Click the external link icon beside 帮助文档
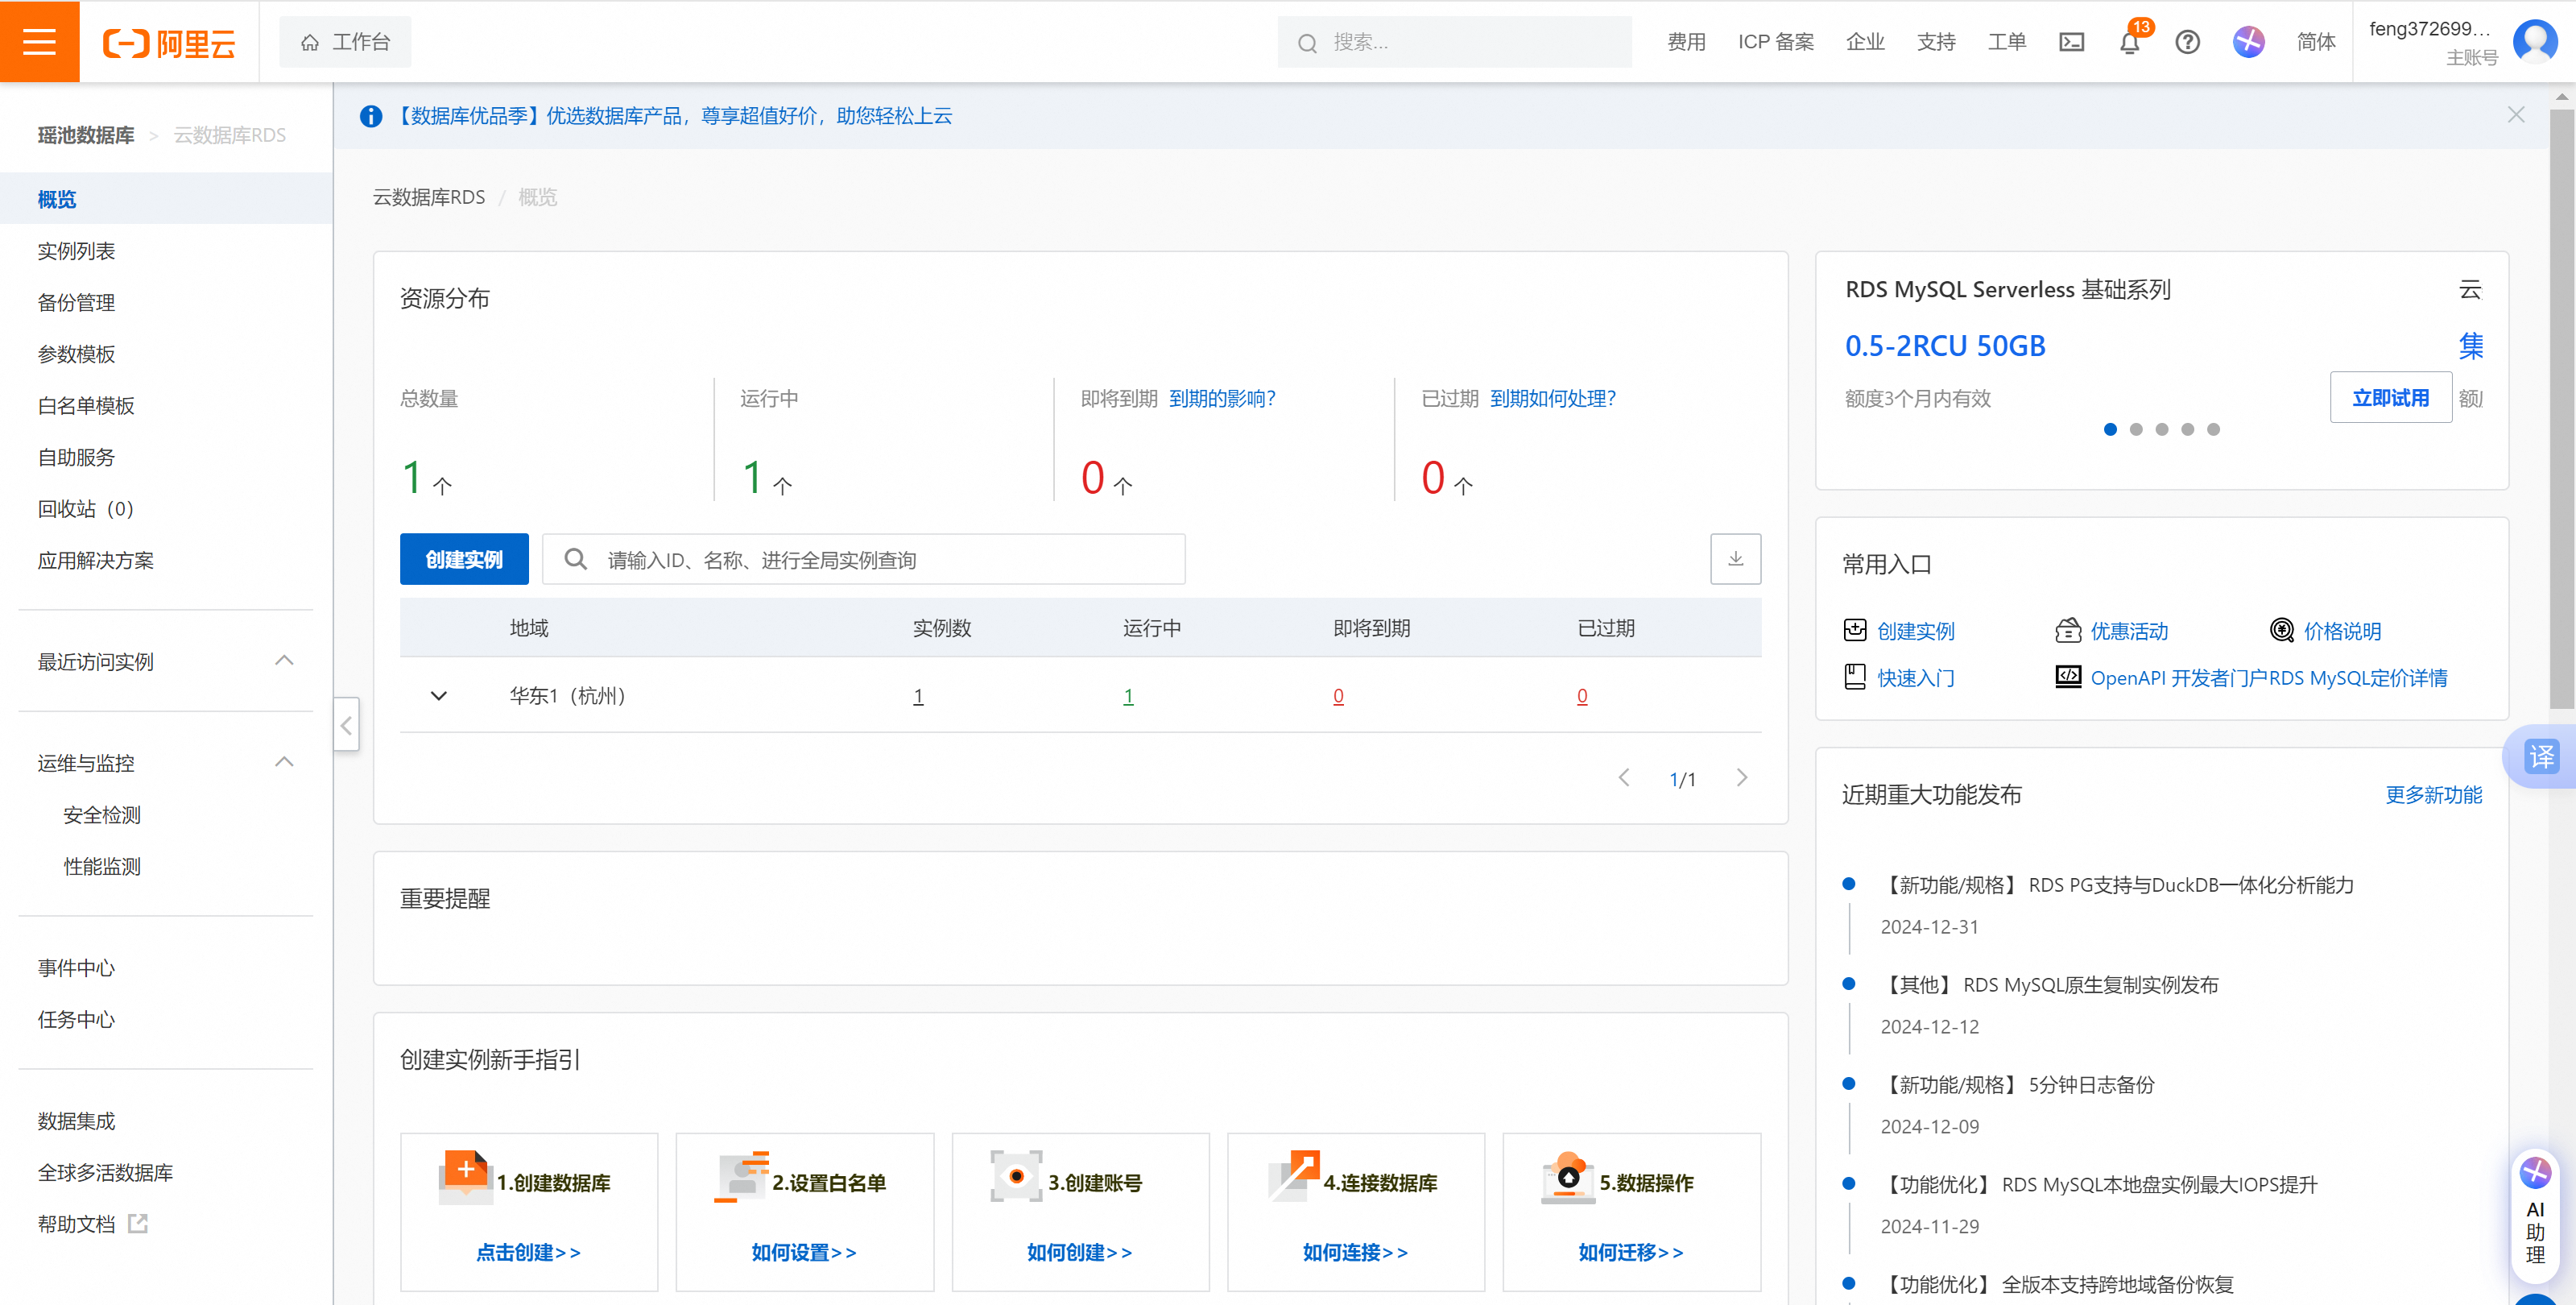This screenshot has width=2576, height=1305. coord(138,1223)
